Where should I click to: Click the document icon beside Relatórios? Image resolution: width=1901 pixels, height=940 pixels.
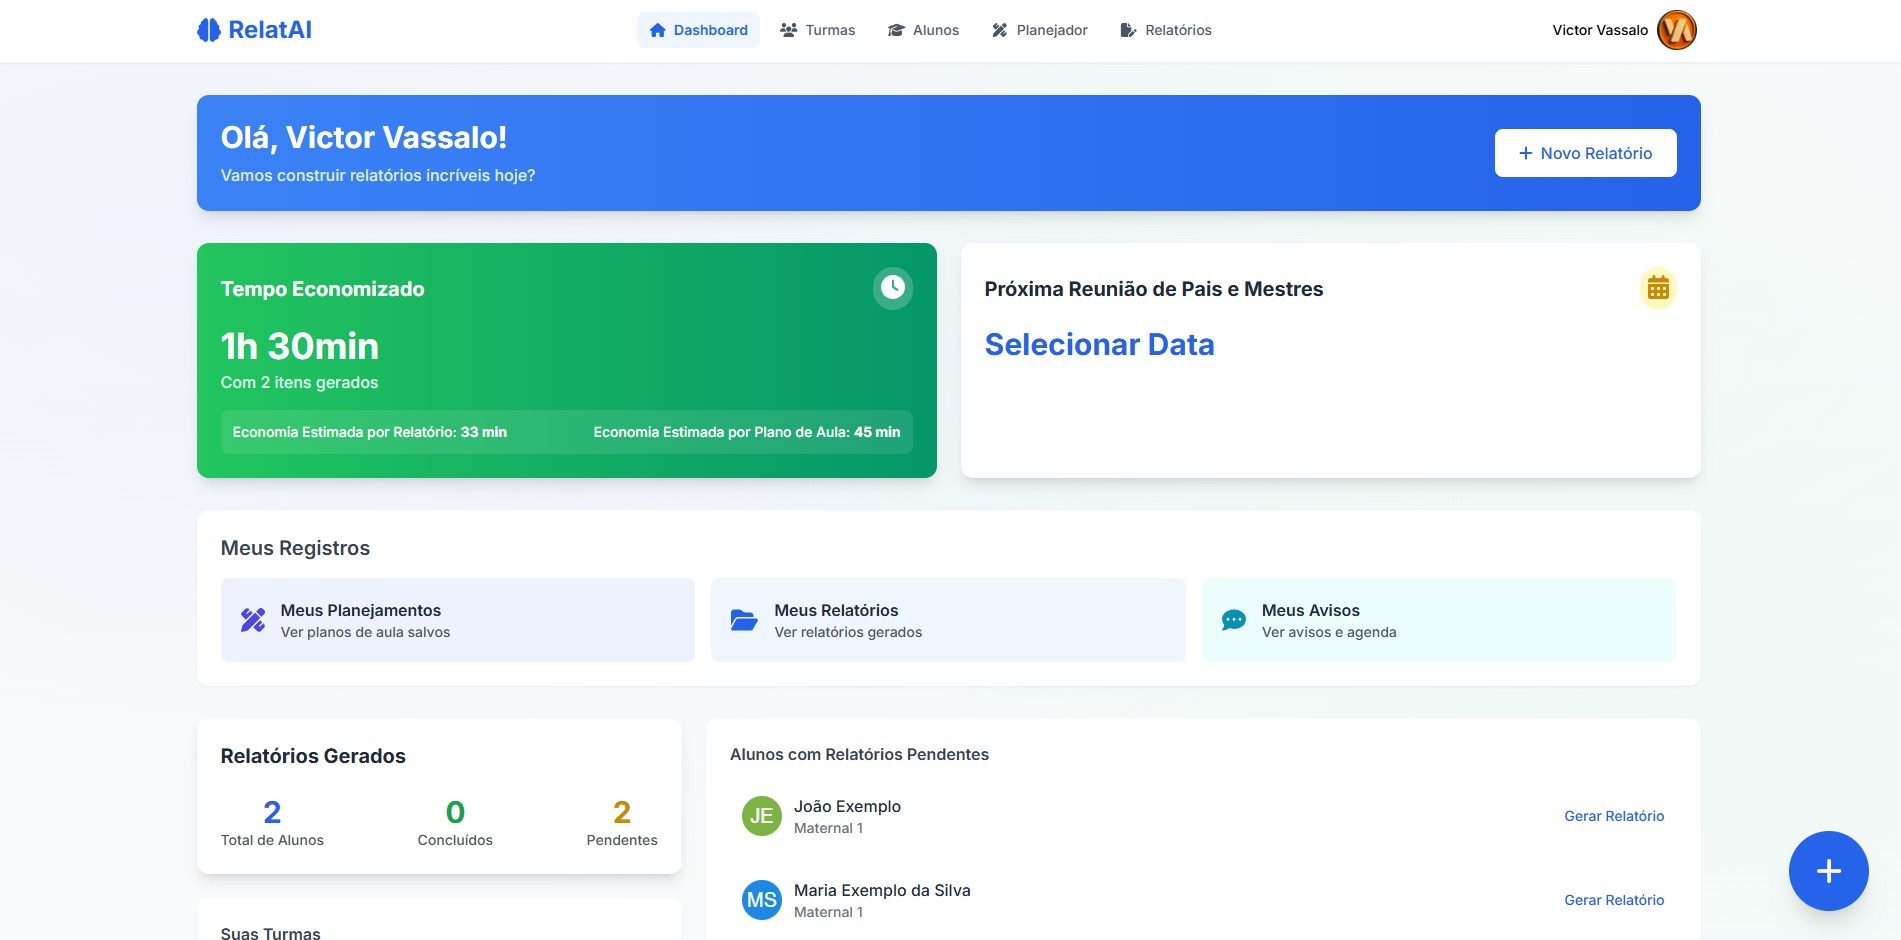pyautogui.click(x=1128, y=30)
